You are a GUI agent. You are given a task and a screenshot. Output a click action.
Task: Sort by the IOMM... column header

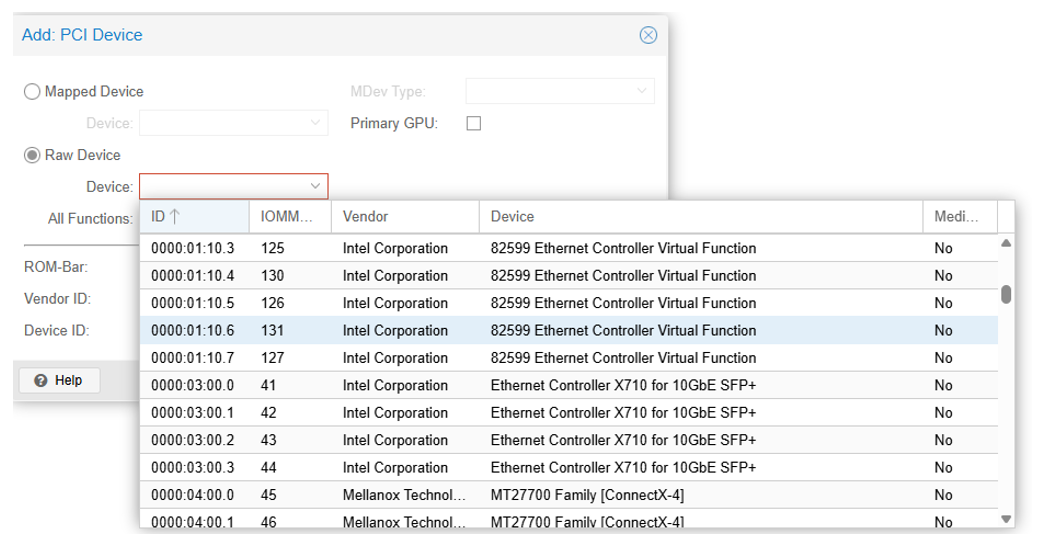[290, 217]
